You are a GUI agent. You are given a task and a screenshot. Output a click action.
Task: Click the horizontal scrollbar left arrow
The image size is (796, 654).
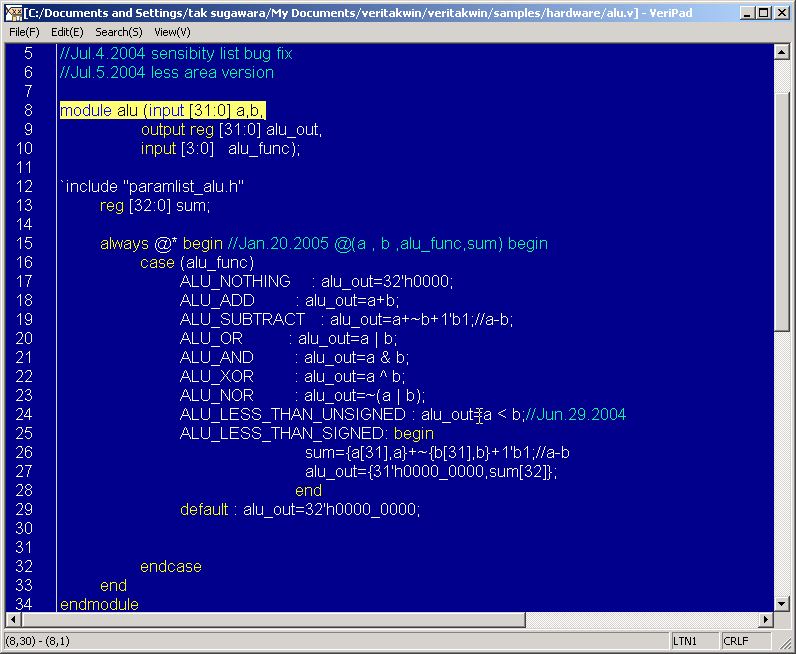pos(13,619)
